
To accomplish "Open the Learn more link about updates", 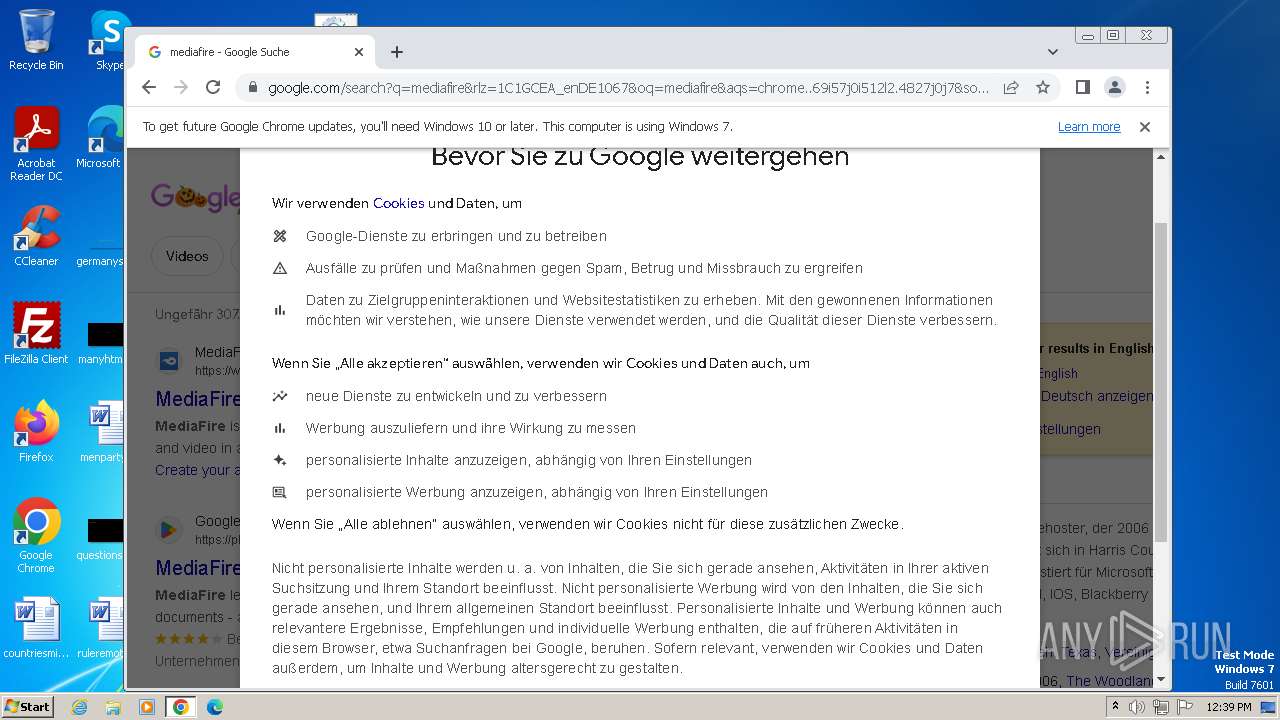I will click(1089, 127).
